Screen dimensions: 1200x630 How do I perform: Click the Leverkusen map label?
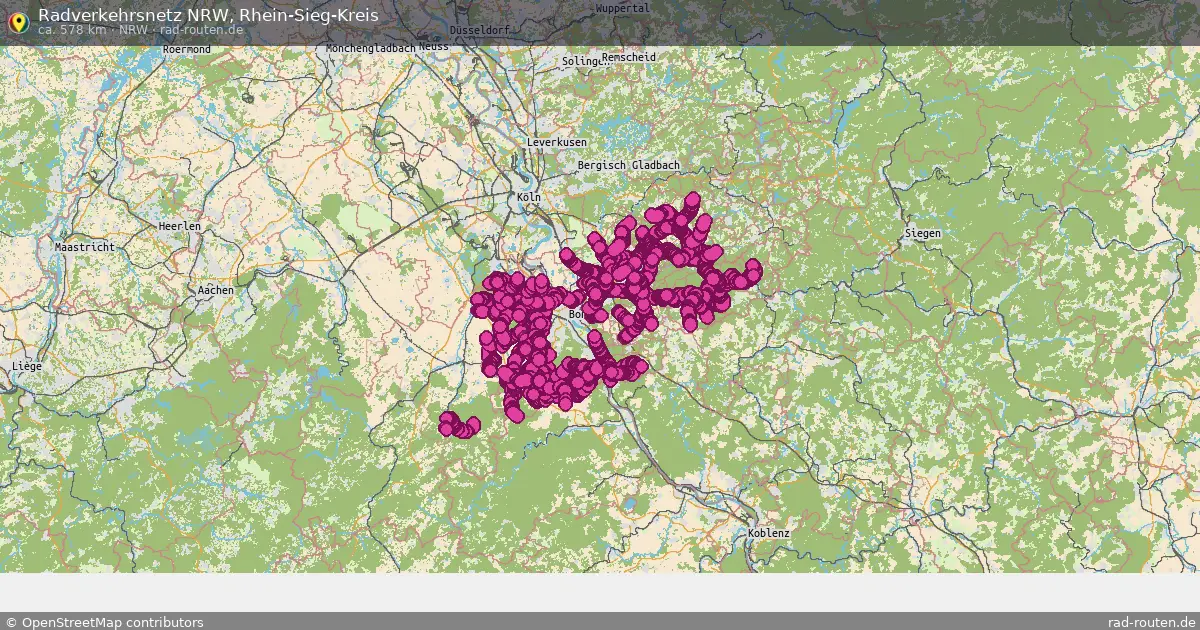click(557, 143)
